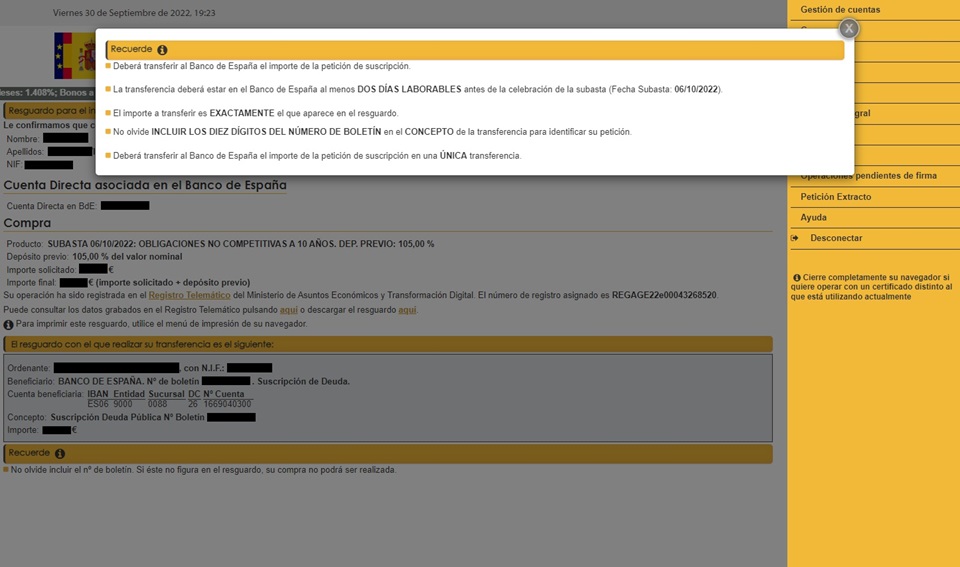Click 'aquí' link to download the resguardo
Image resolution: width=960 pixels, height=567 pixels.
click(407, 310)
